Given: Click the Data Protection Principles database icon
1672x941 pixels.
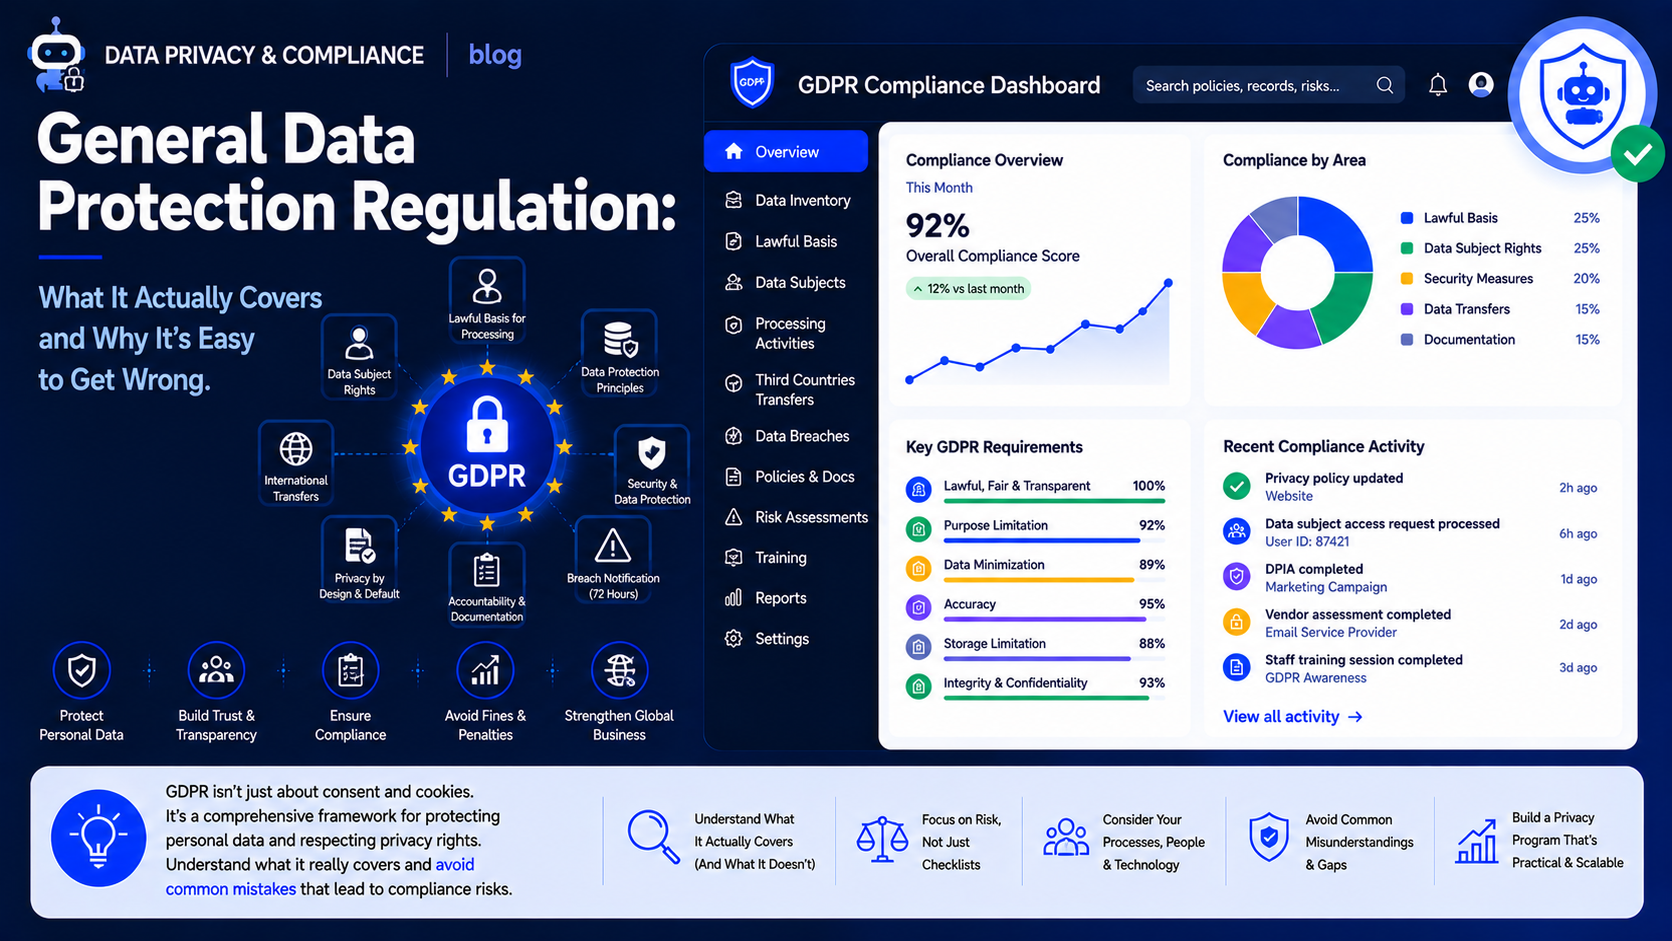Looking at the screenshot, I should point(620,340).
